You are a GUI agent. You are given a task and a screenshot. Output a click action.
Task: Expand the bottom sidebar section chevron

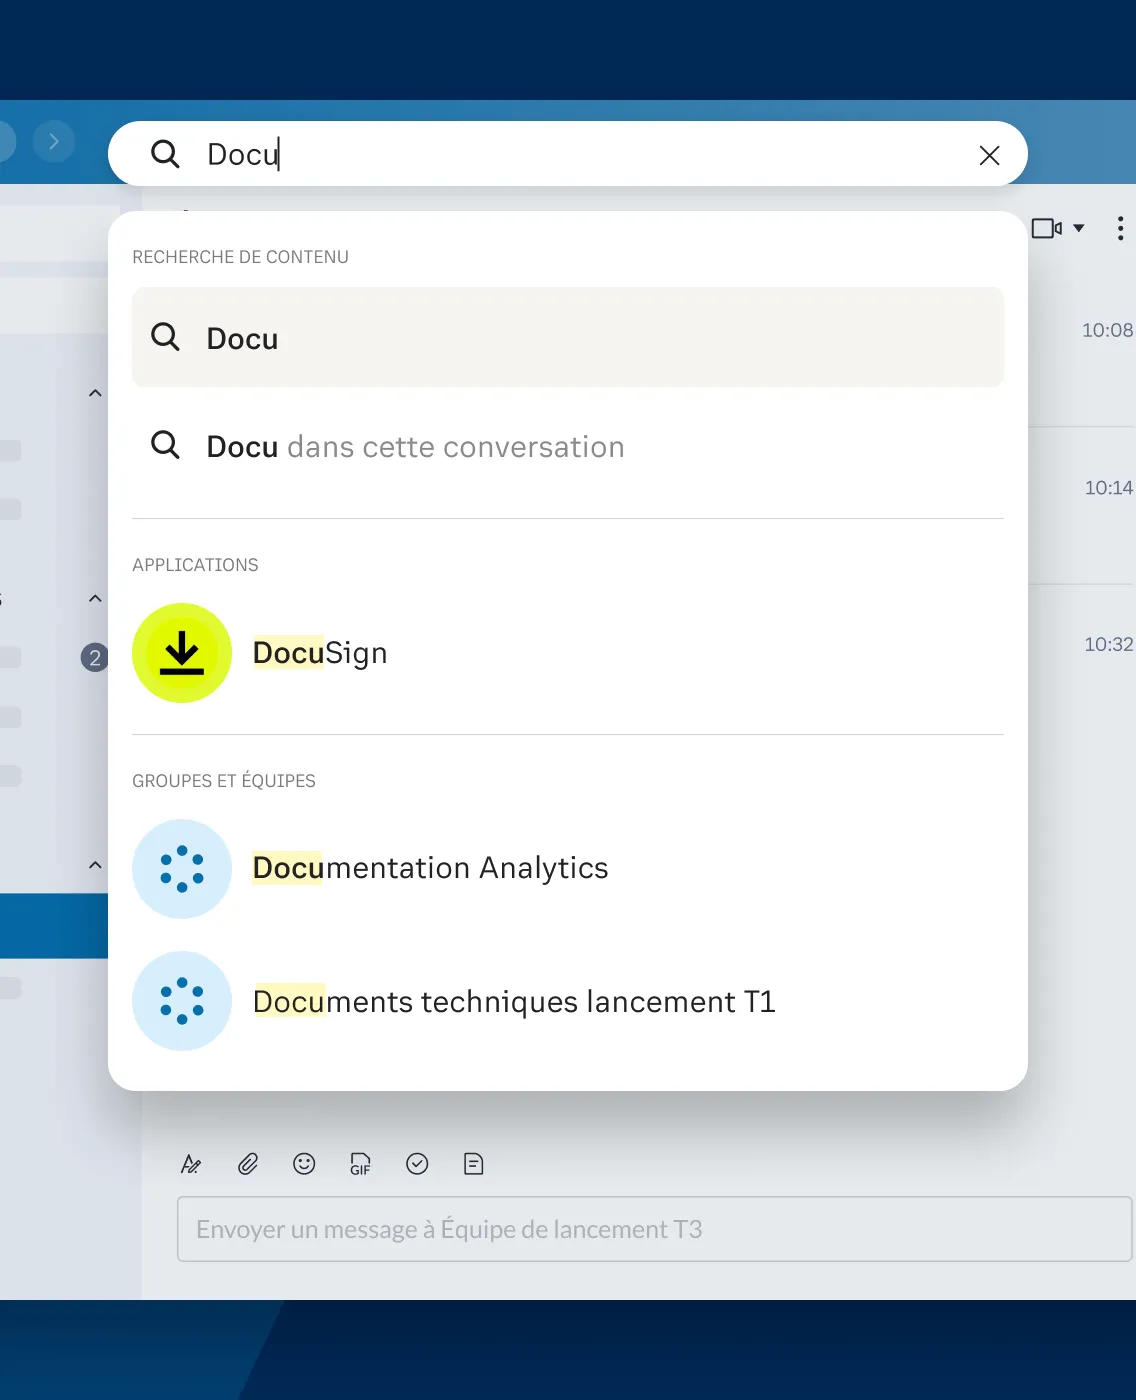coord(95,865)
